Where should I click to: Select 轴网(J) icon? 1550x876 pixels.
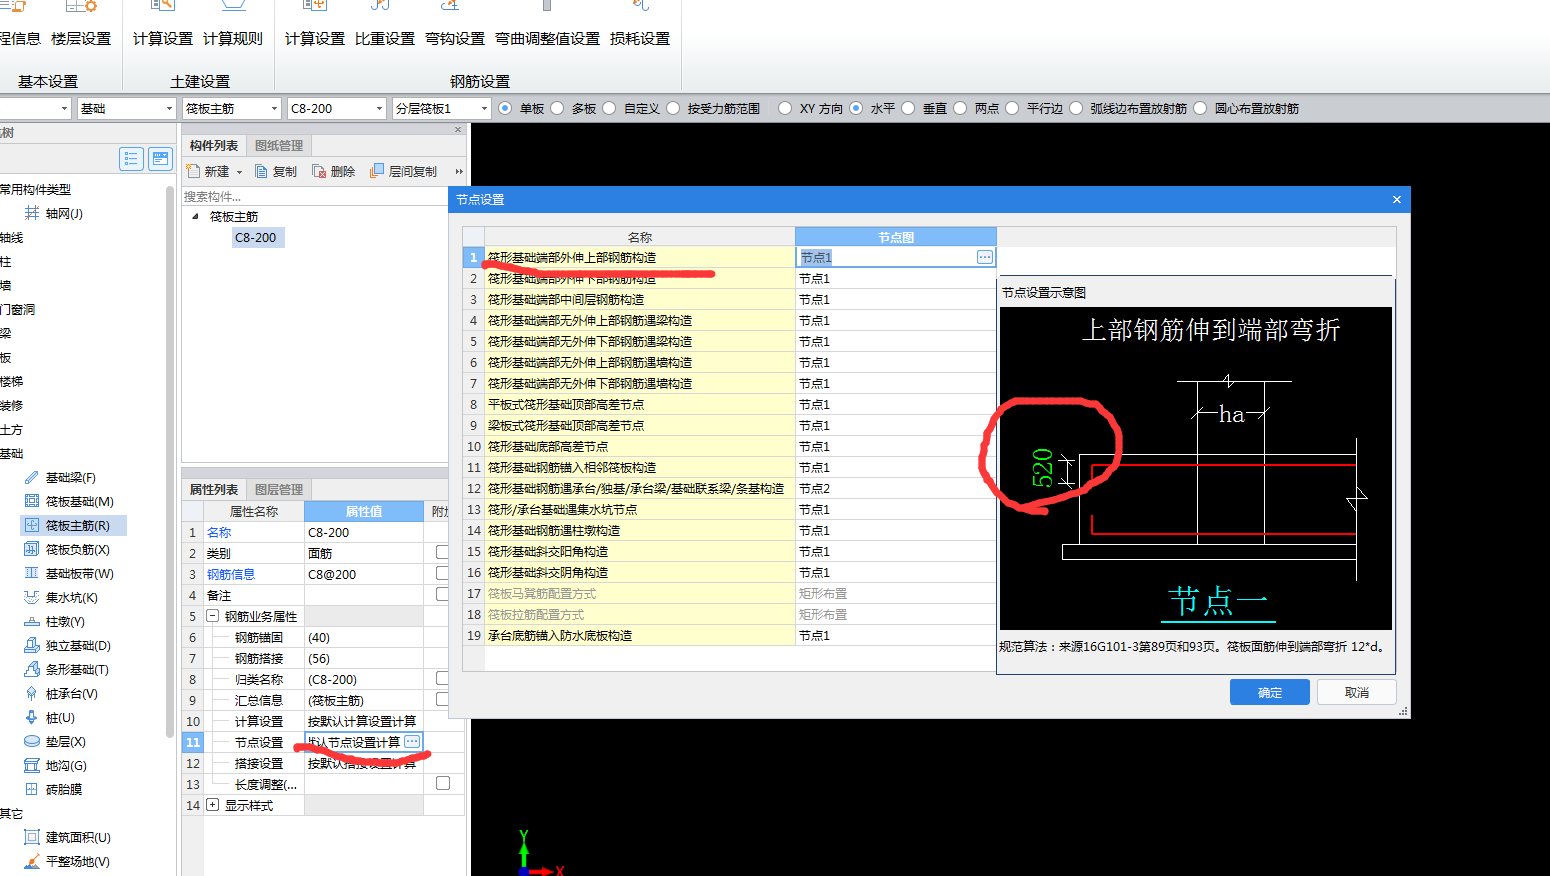coord(32,214)
